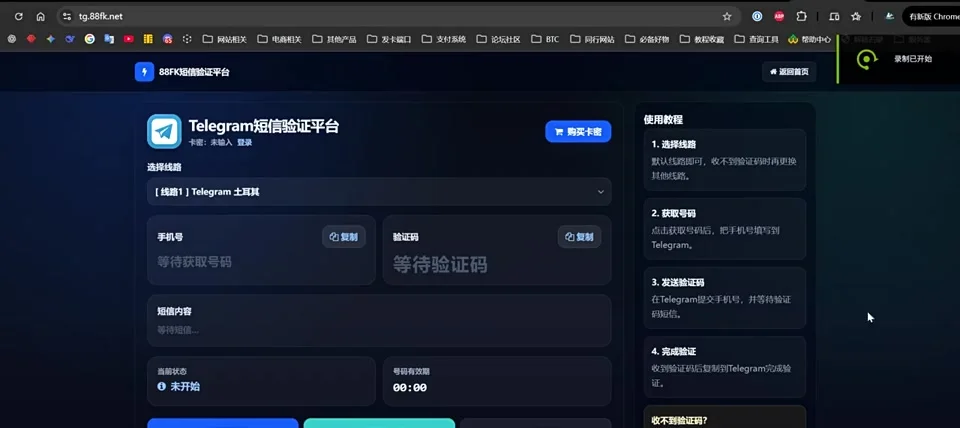Copy the phone number with 复制

[x=343, y=237]
